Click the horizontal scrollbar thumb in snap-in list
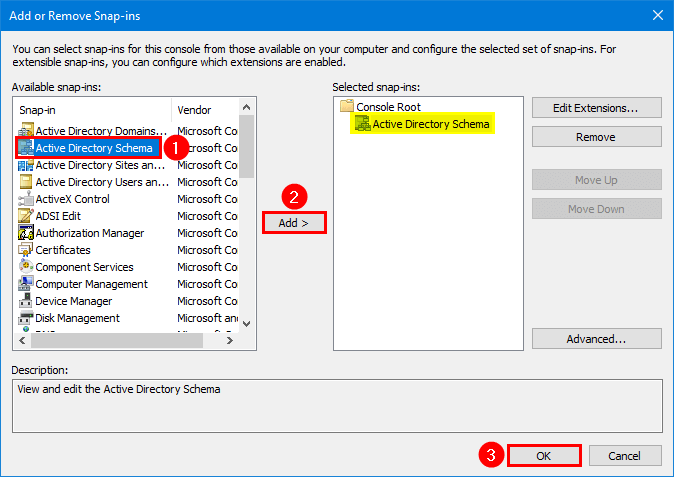Screen dimensions: 674x477 [x=117, y=340]
